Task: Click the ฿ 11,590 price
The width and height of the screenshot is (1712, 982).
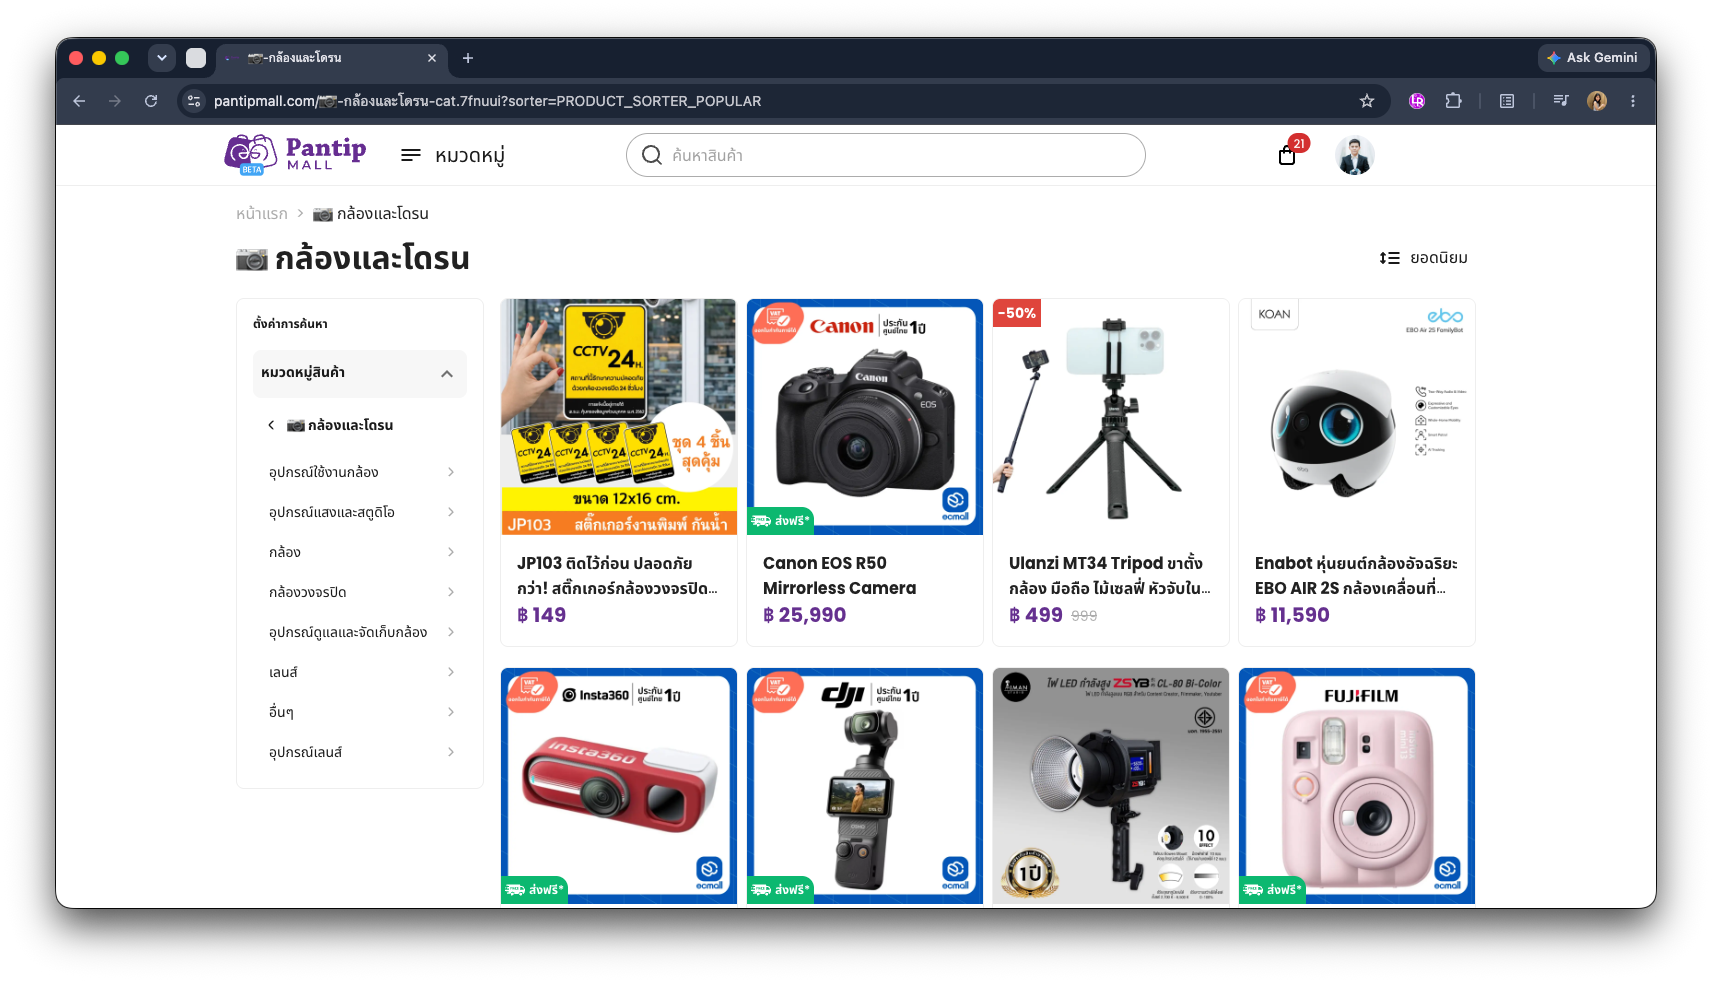Action: pyautogui.click(x=1292, y=615)
